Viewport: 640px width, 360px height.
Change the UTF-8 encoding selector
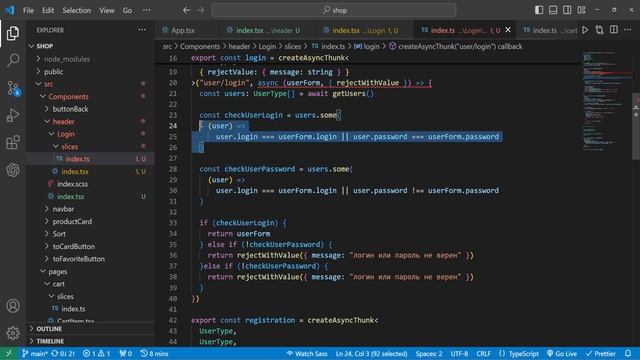click(459, 353)
